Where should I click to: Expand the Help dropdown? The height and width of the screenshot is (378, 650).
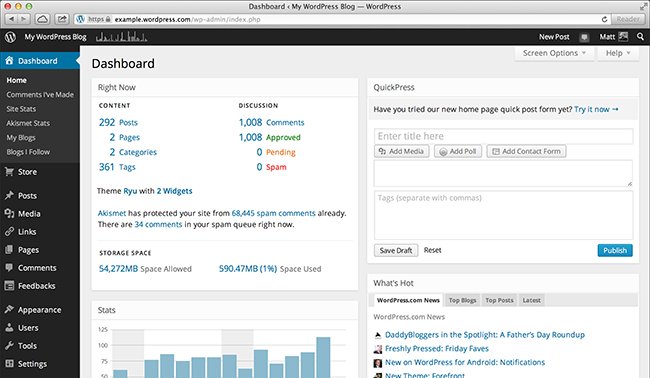(x=618, y=53)
